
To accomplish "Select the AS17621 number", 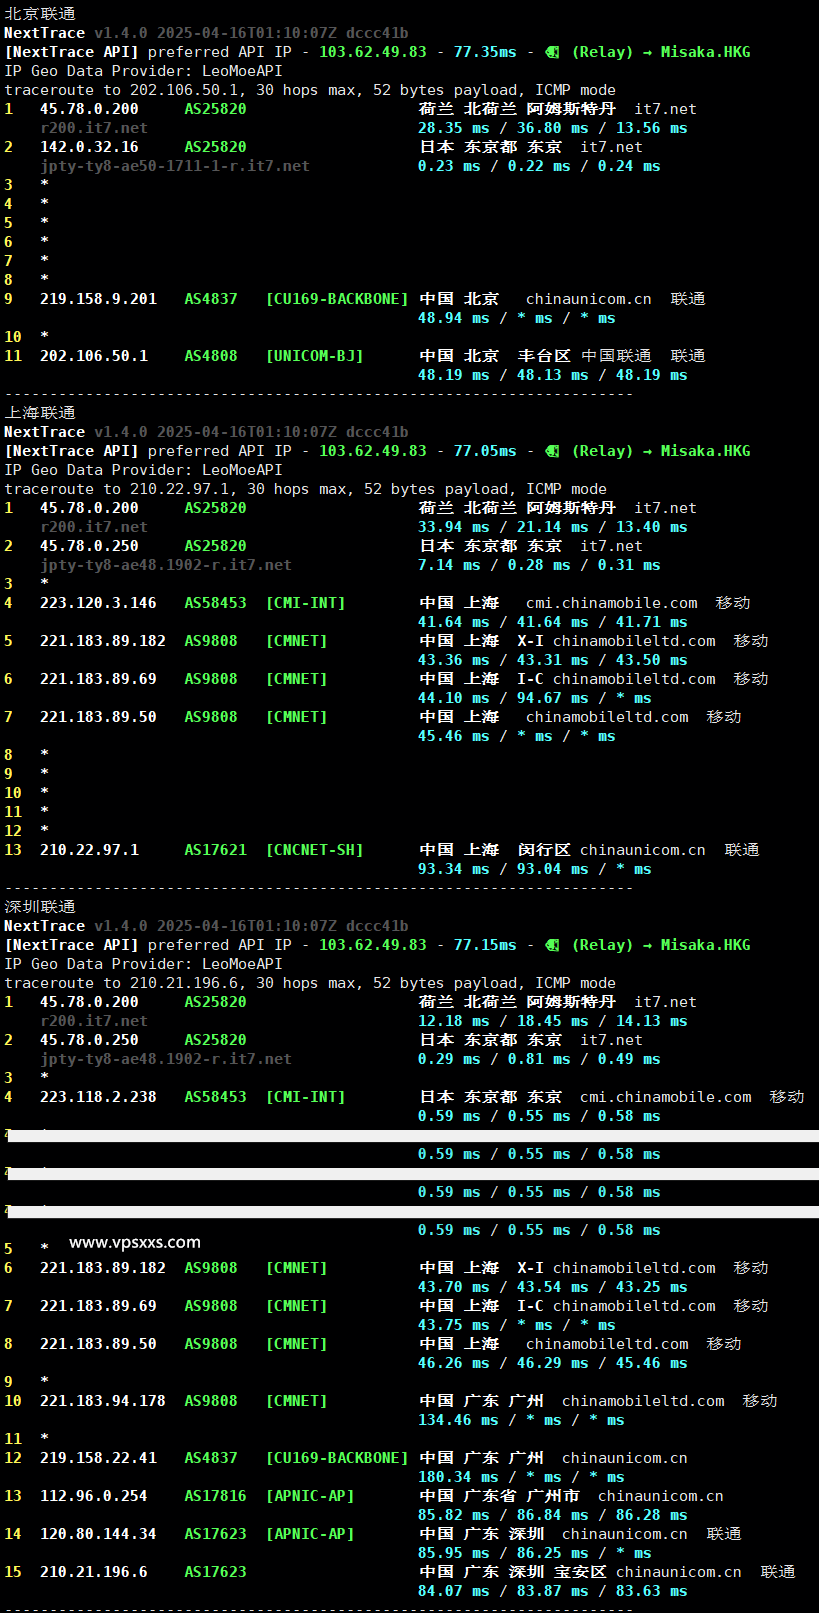I will 215,850.
